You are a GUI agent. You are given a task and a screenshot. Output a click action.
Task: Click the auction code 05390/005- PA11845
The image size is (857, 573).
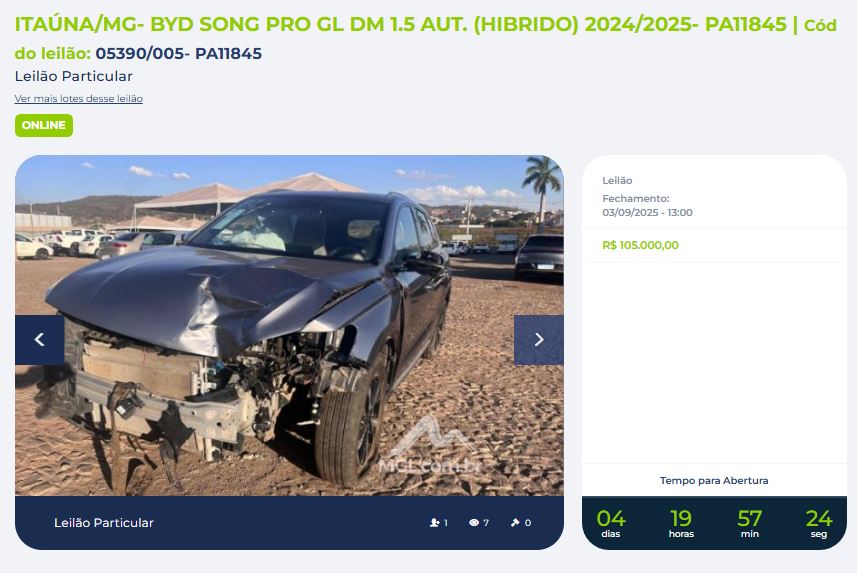(x=179, y=54)
